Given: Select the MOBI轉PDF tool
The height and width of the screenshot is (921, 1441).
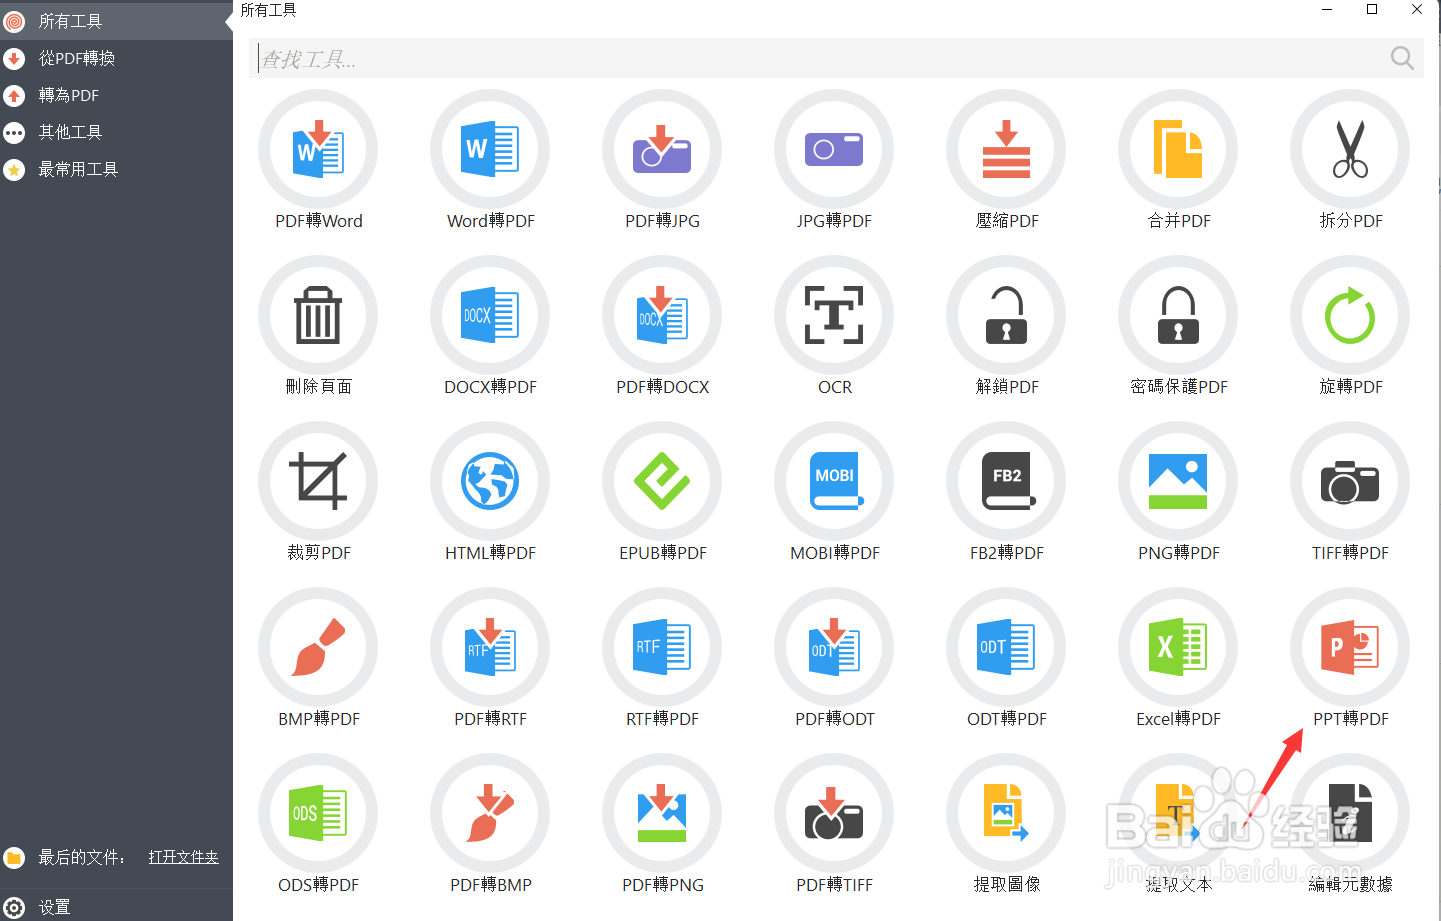Looking at the screenshot, I should [x=834, y=482].
